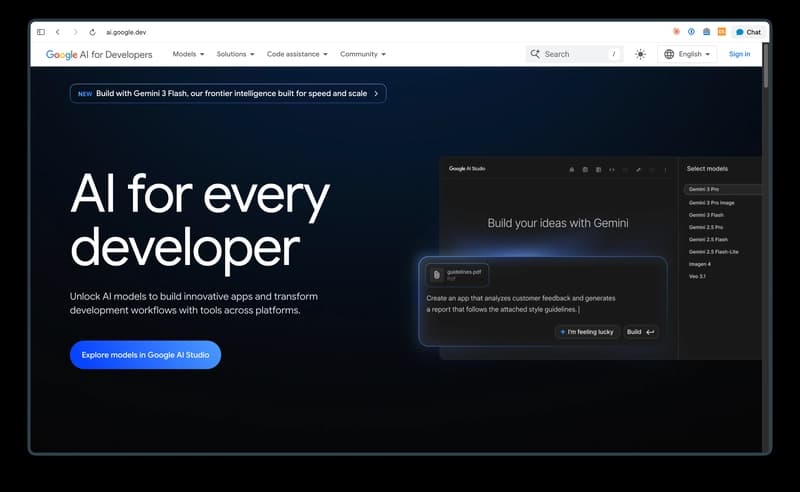This screenshot has width=800, height=492.
Task: Expand the Community menu
Action: (x=363, y=54)
